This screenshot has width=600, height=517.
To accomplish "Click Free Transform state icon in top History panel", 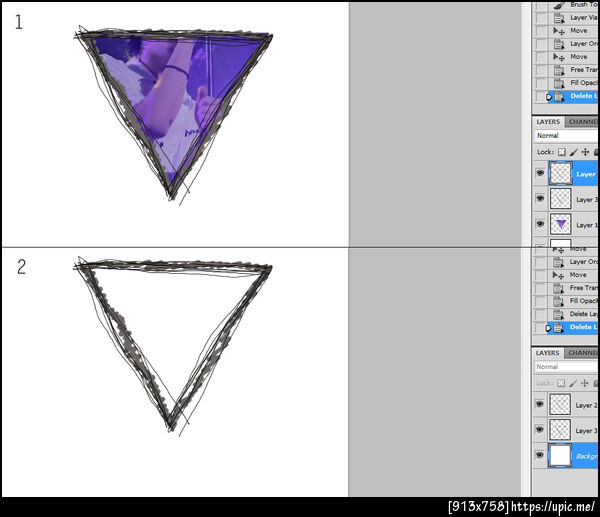I will 559,70.
